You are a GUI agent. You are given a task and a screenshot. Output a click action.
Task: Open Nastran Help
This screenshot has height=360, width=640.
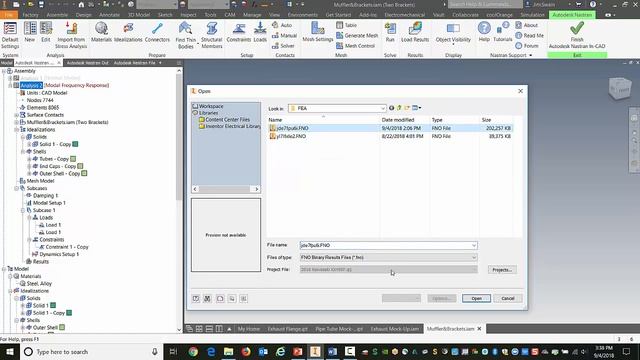pyautogui.click(x=484, y=32)
